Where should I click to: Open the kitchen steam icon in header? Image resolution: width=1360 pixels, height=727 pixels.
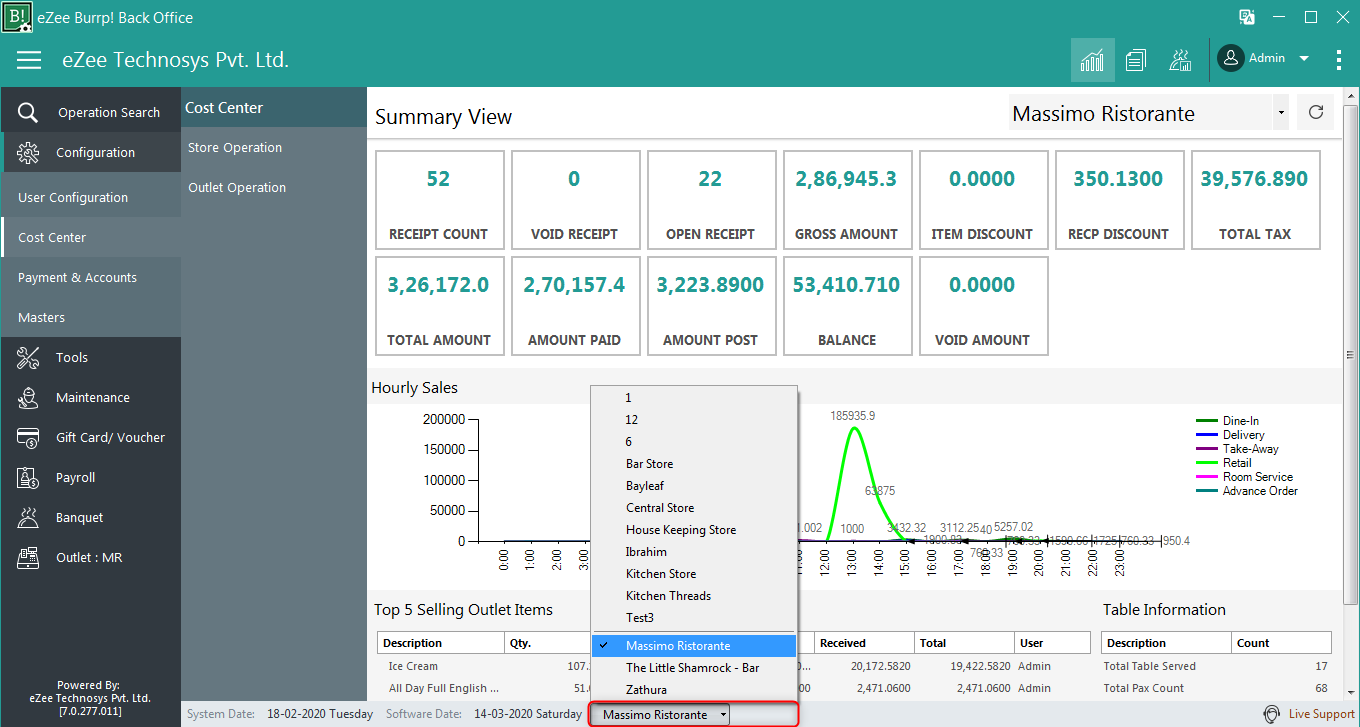pos(1180,60)
